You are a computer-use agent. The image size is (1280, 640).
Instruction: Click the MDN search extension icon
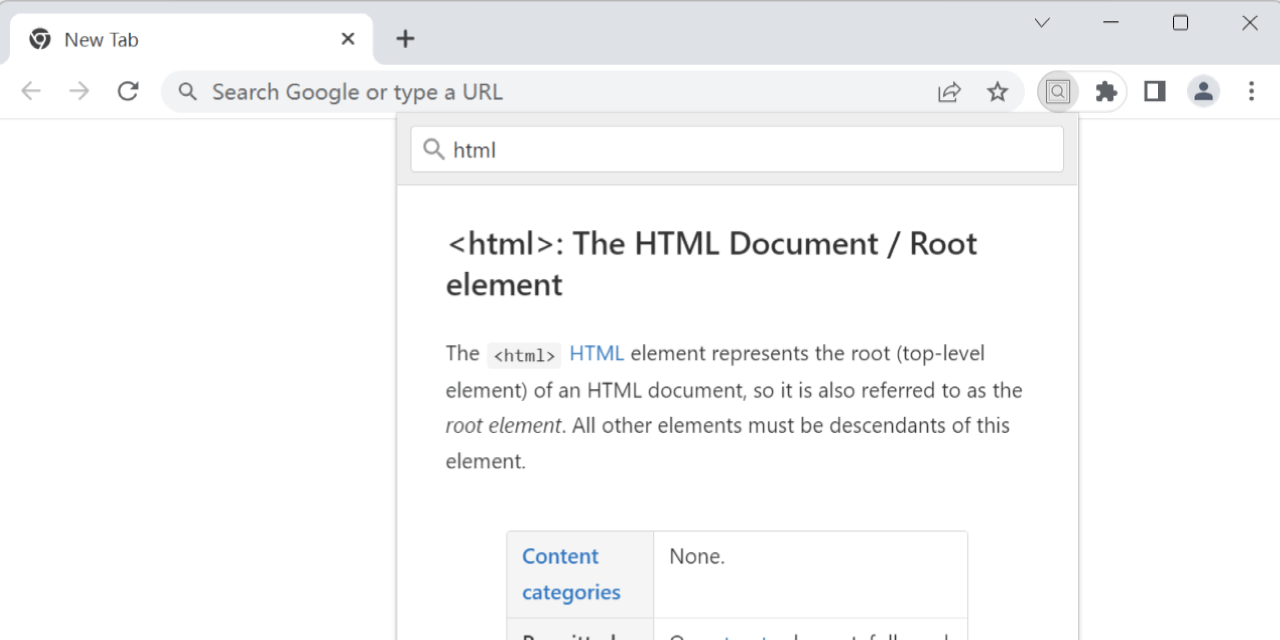(1058, 92)
